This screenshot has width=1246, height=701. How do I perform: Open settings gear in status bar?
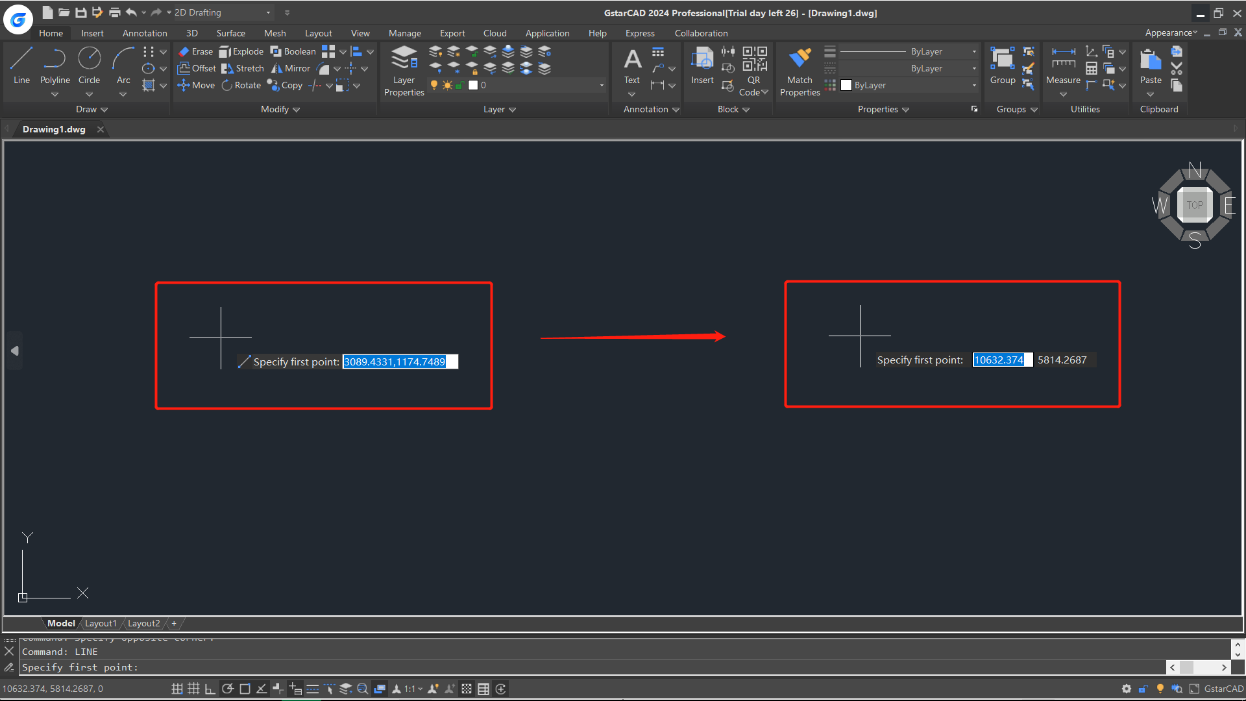coord(1127,689)
